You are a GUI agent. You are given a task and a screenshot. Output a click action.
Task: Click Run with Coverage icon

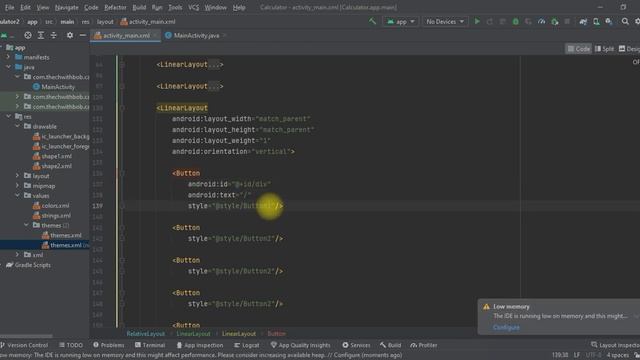(x=529, y=21)
